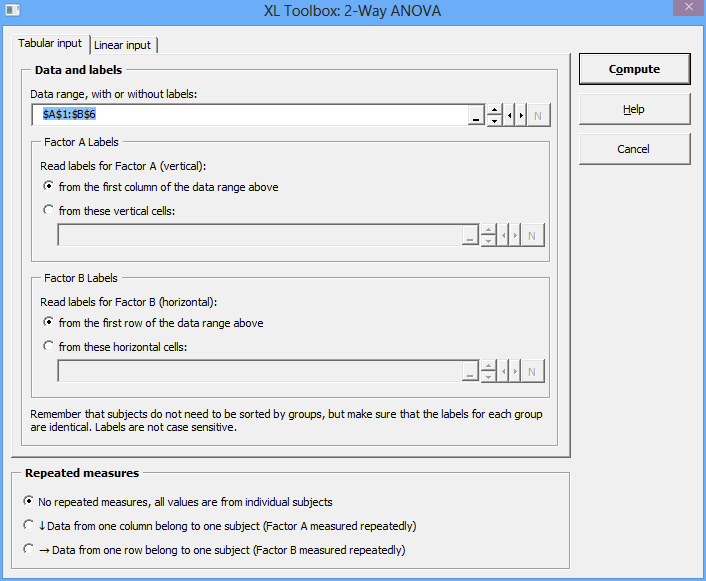Click down arrow of data range spinner
This screenshot has width=706, height=581.
pyautogui.click(x=494, y=121)
